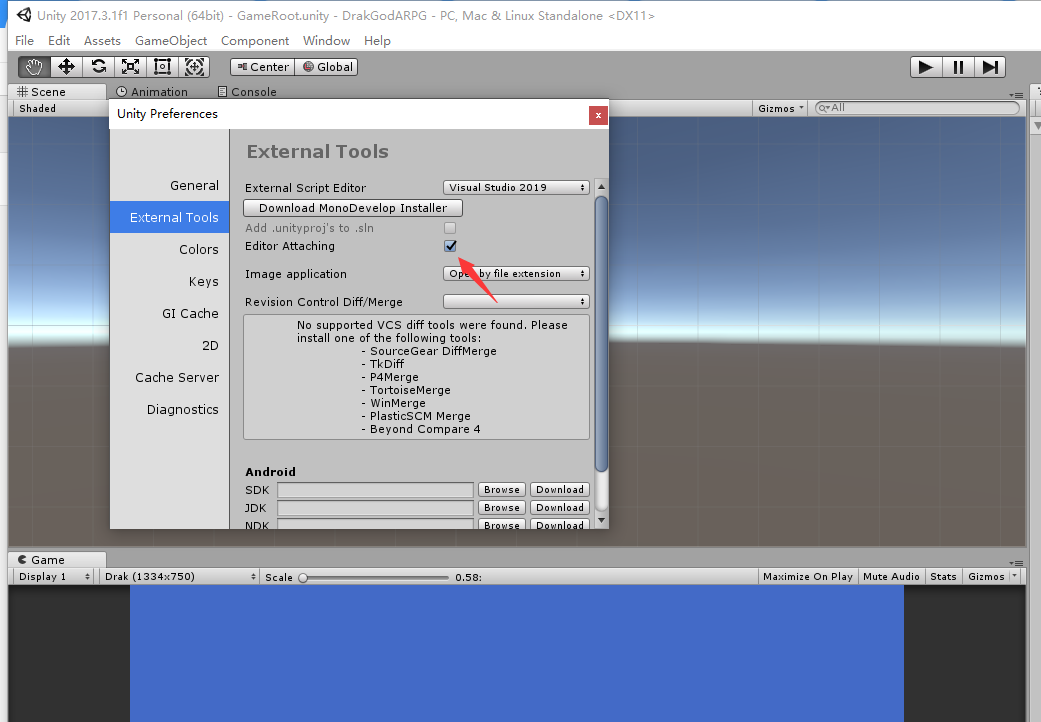The image size is (1041, 722).
Task: Select the Scale tool
Action: 130,66
